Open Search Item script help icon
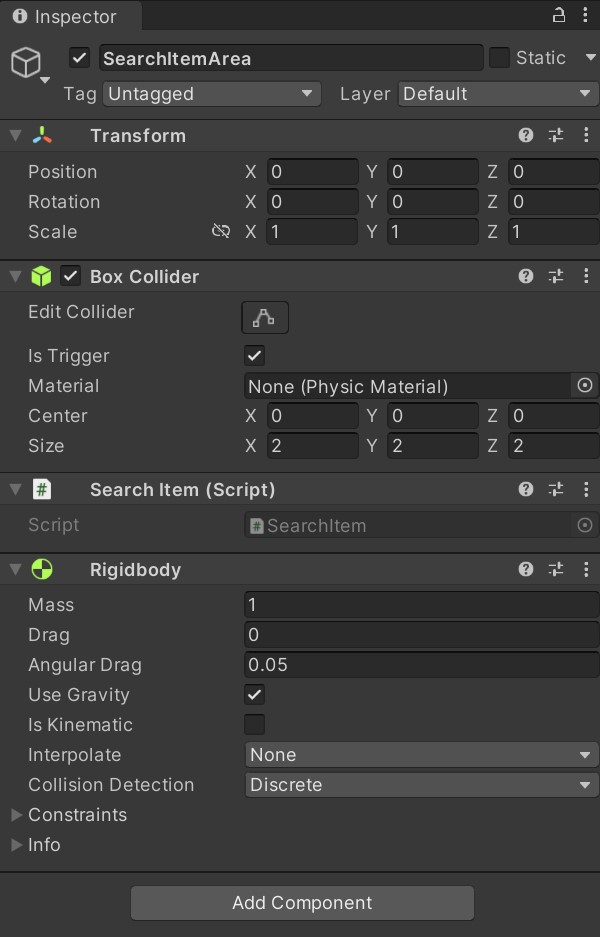The width and height of the screenshot is (600, 937). [x=526, y=490]
